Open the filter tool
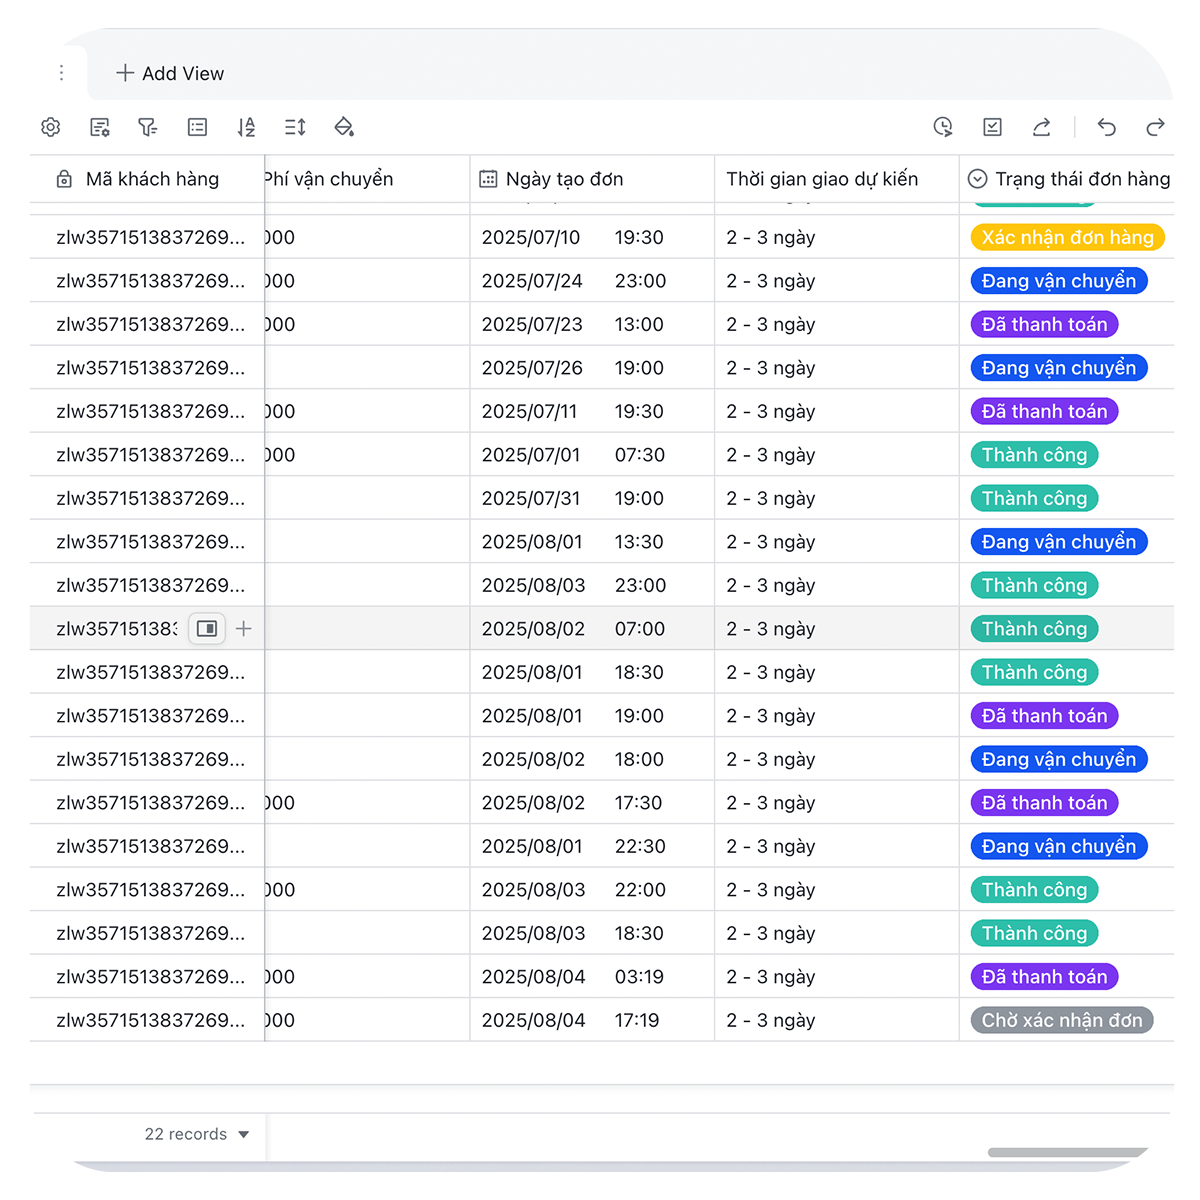1200x1200 pixels. click(x=148, y=127)
